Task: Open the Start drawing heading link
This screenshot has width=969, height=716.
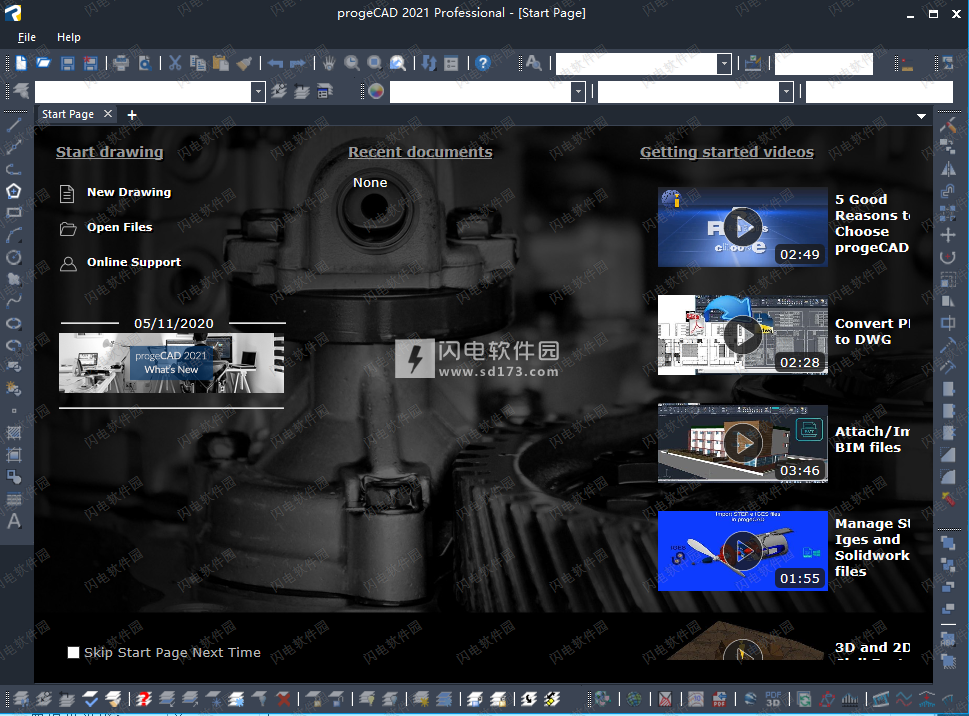Action: (x=109, y=152)
